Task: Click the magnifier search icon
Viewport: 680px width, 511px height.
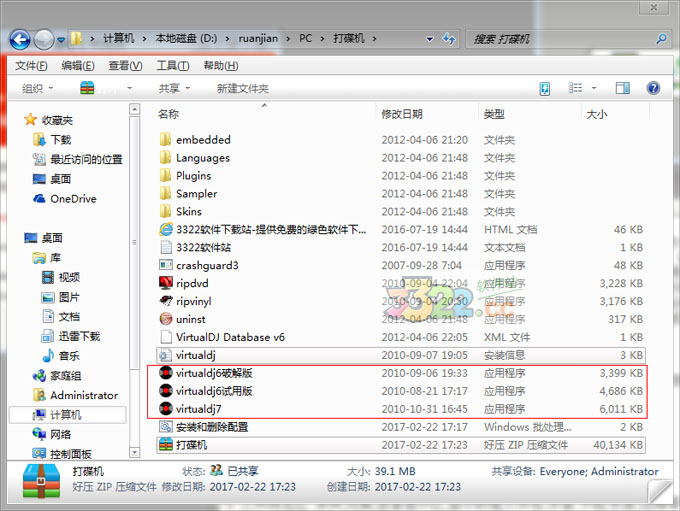Action: [x=662, y=39]
